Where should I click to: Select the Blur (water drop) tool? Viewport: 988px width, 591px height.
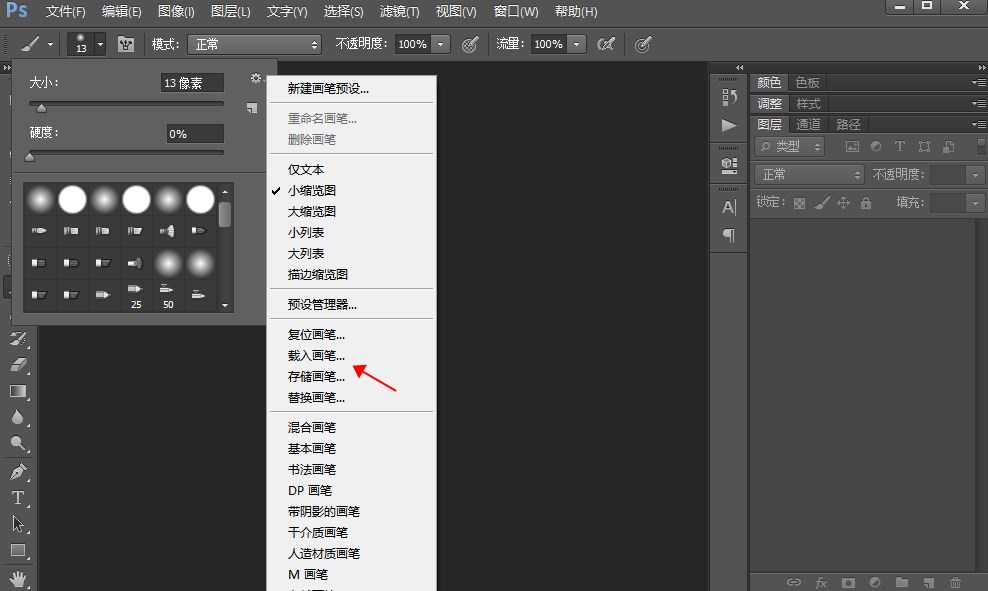point(18,417)
